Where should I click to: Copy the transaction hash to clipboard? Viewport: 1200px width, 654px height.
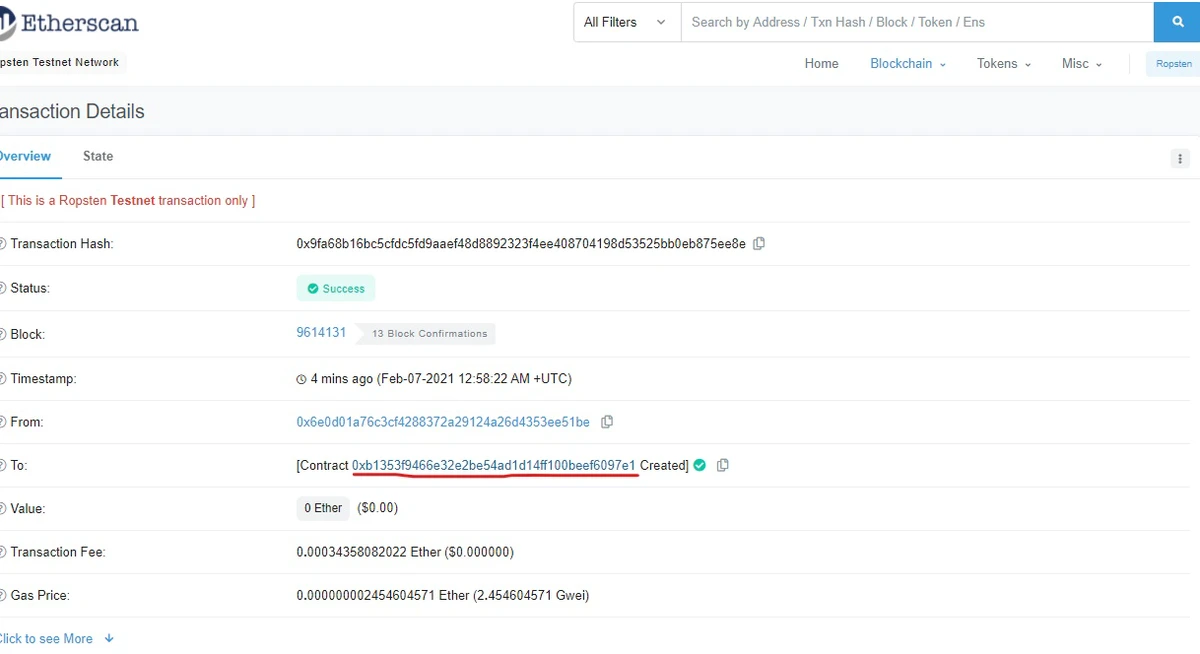[x=759, y=244]
